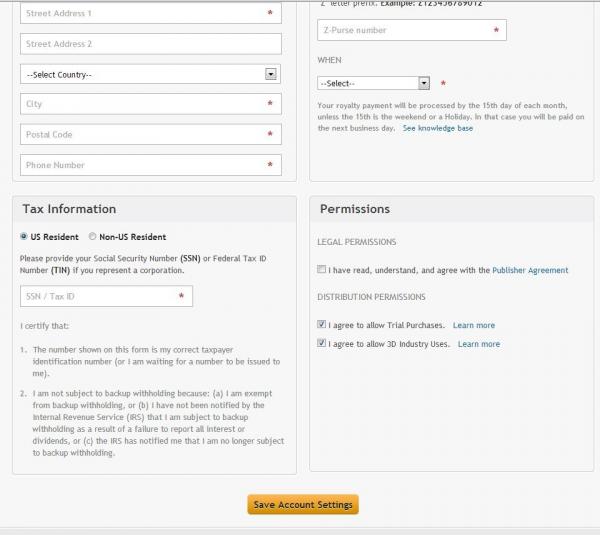
Task: Click into the City field
Action: pos(151,104)
